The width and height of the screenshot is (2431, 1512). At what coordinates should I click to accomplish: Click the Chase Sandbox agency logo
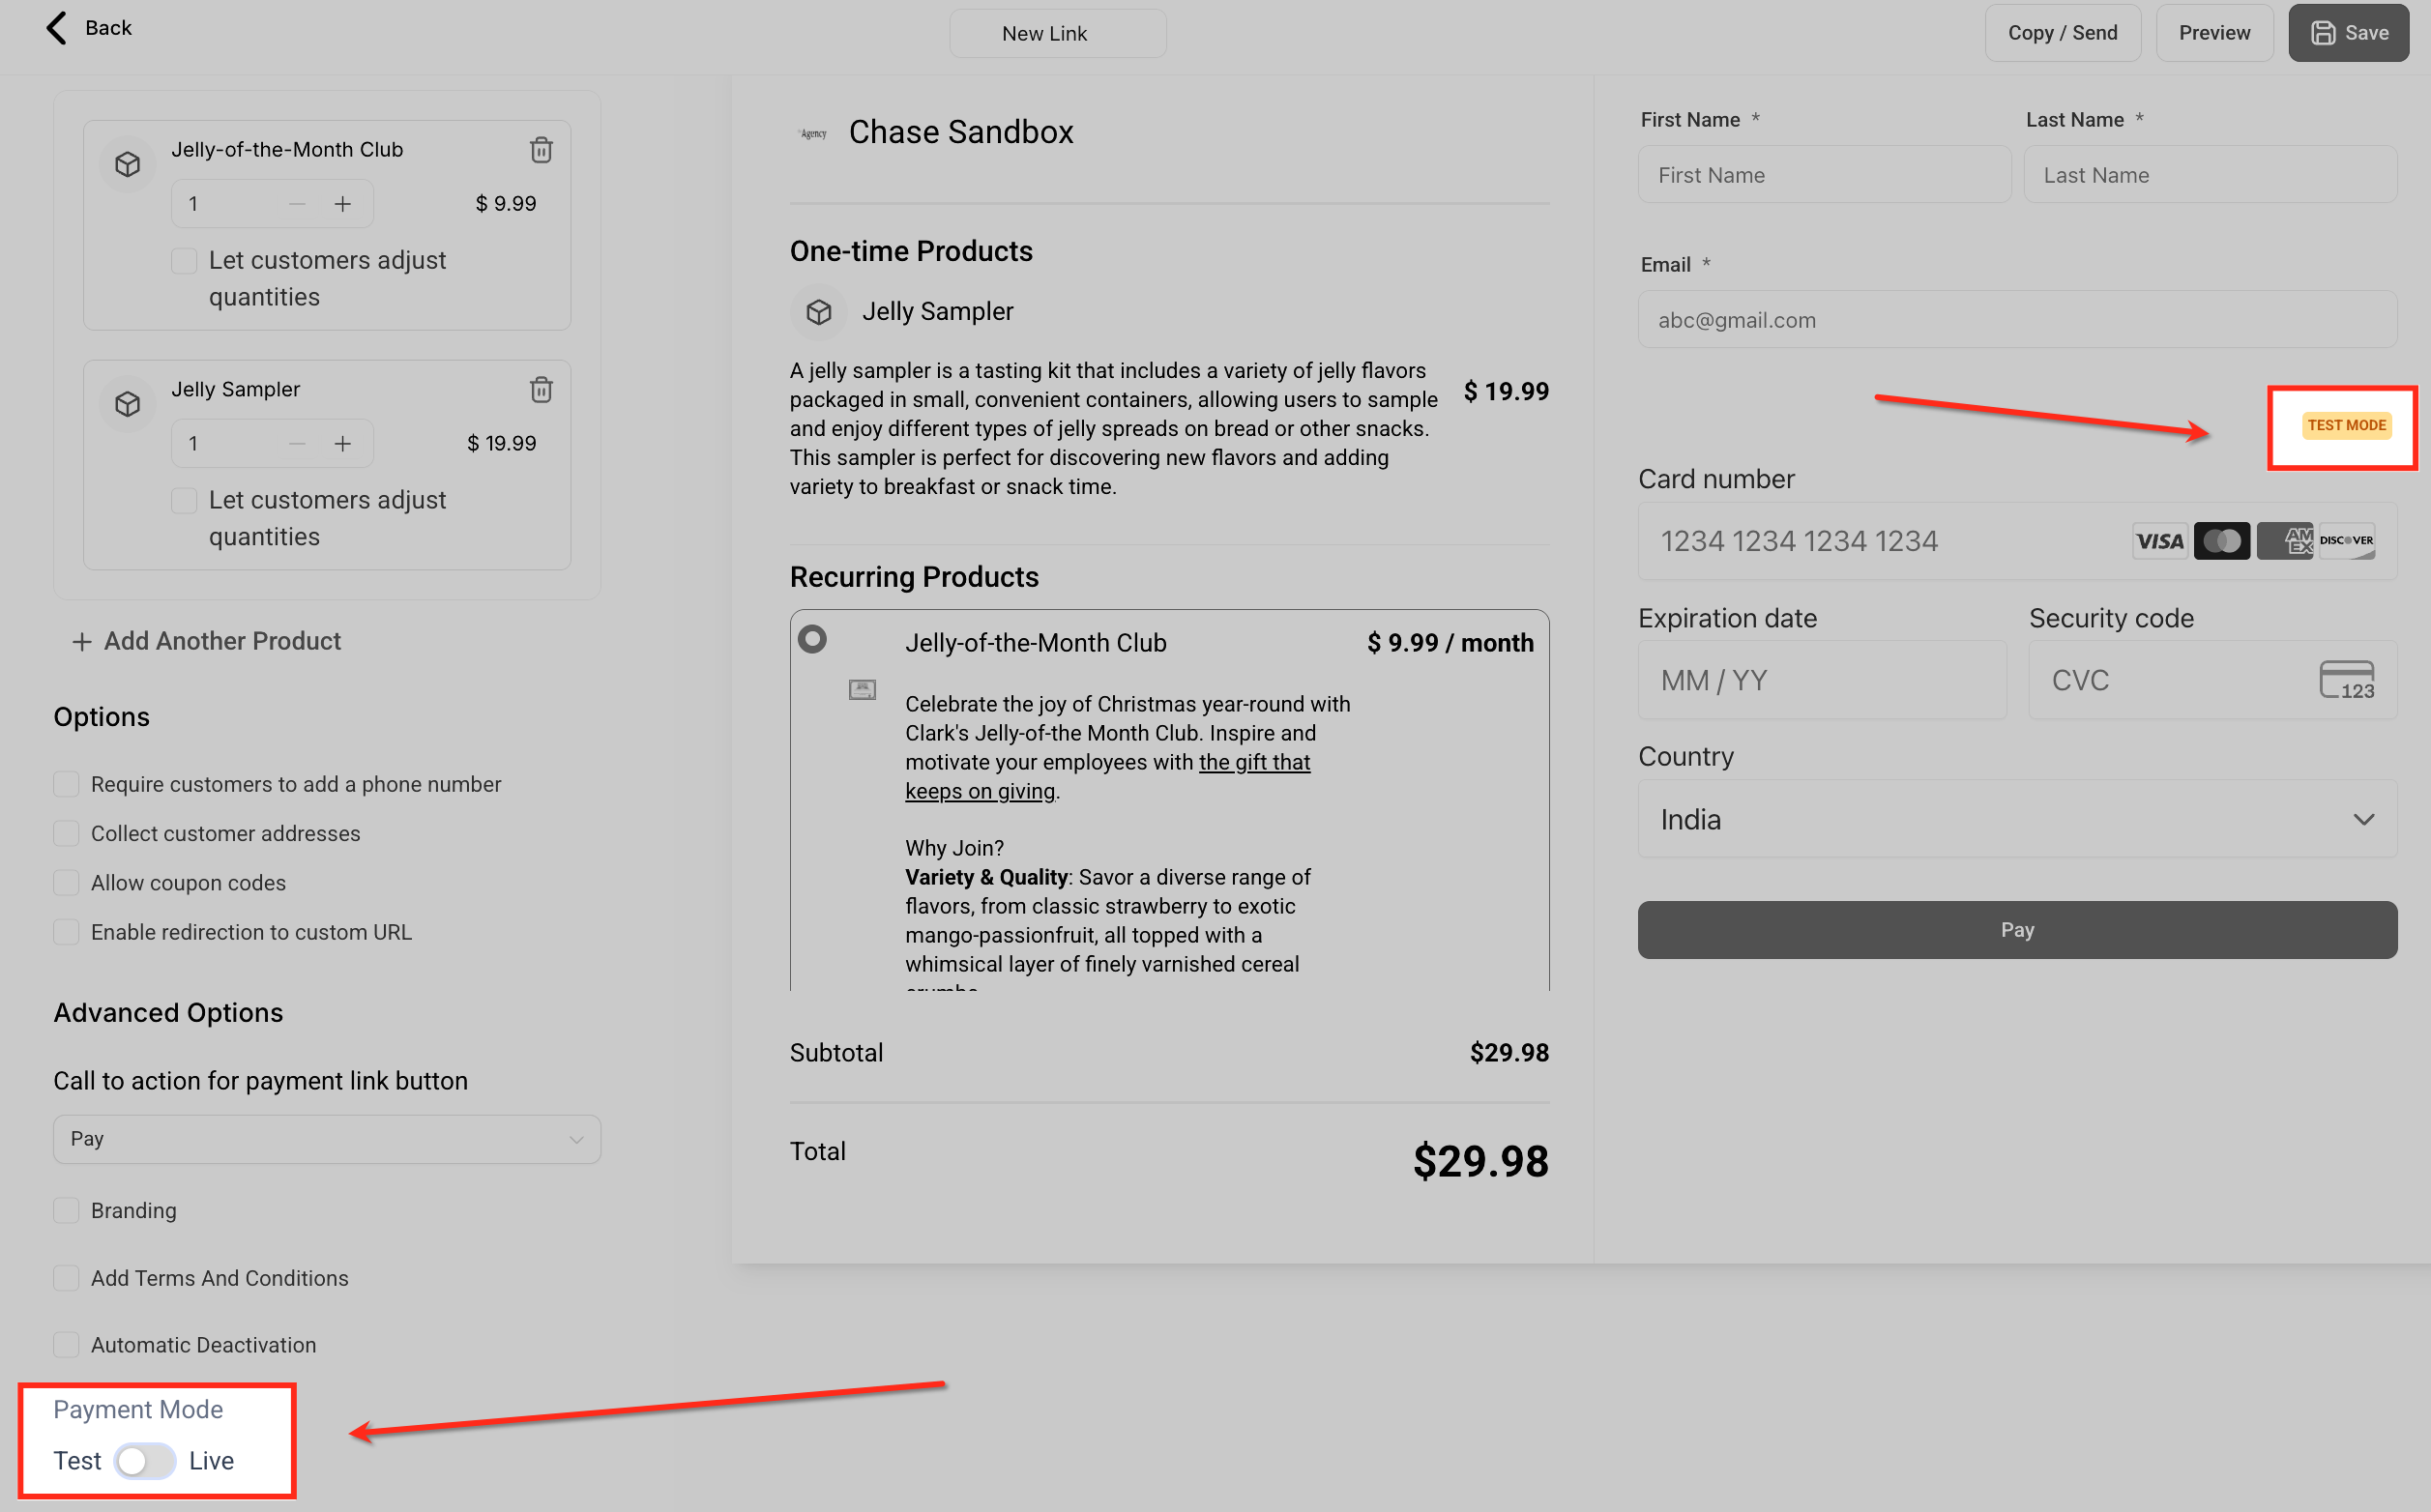click(813, 133)
